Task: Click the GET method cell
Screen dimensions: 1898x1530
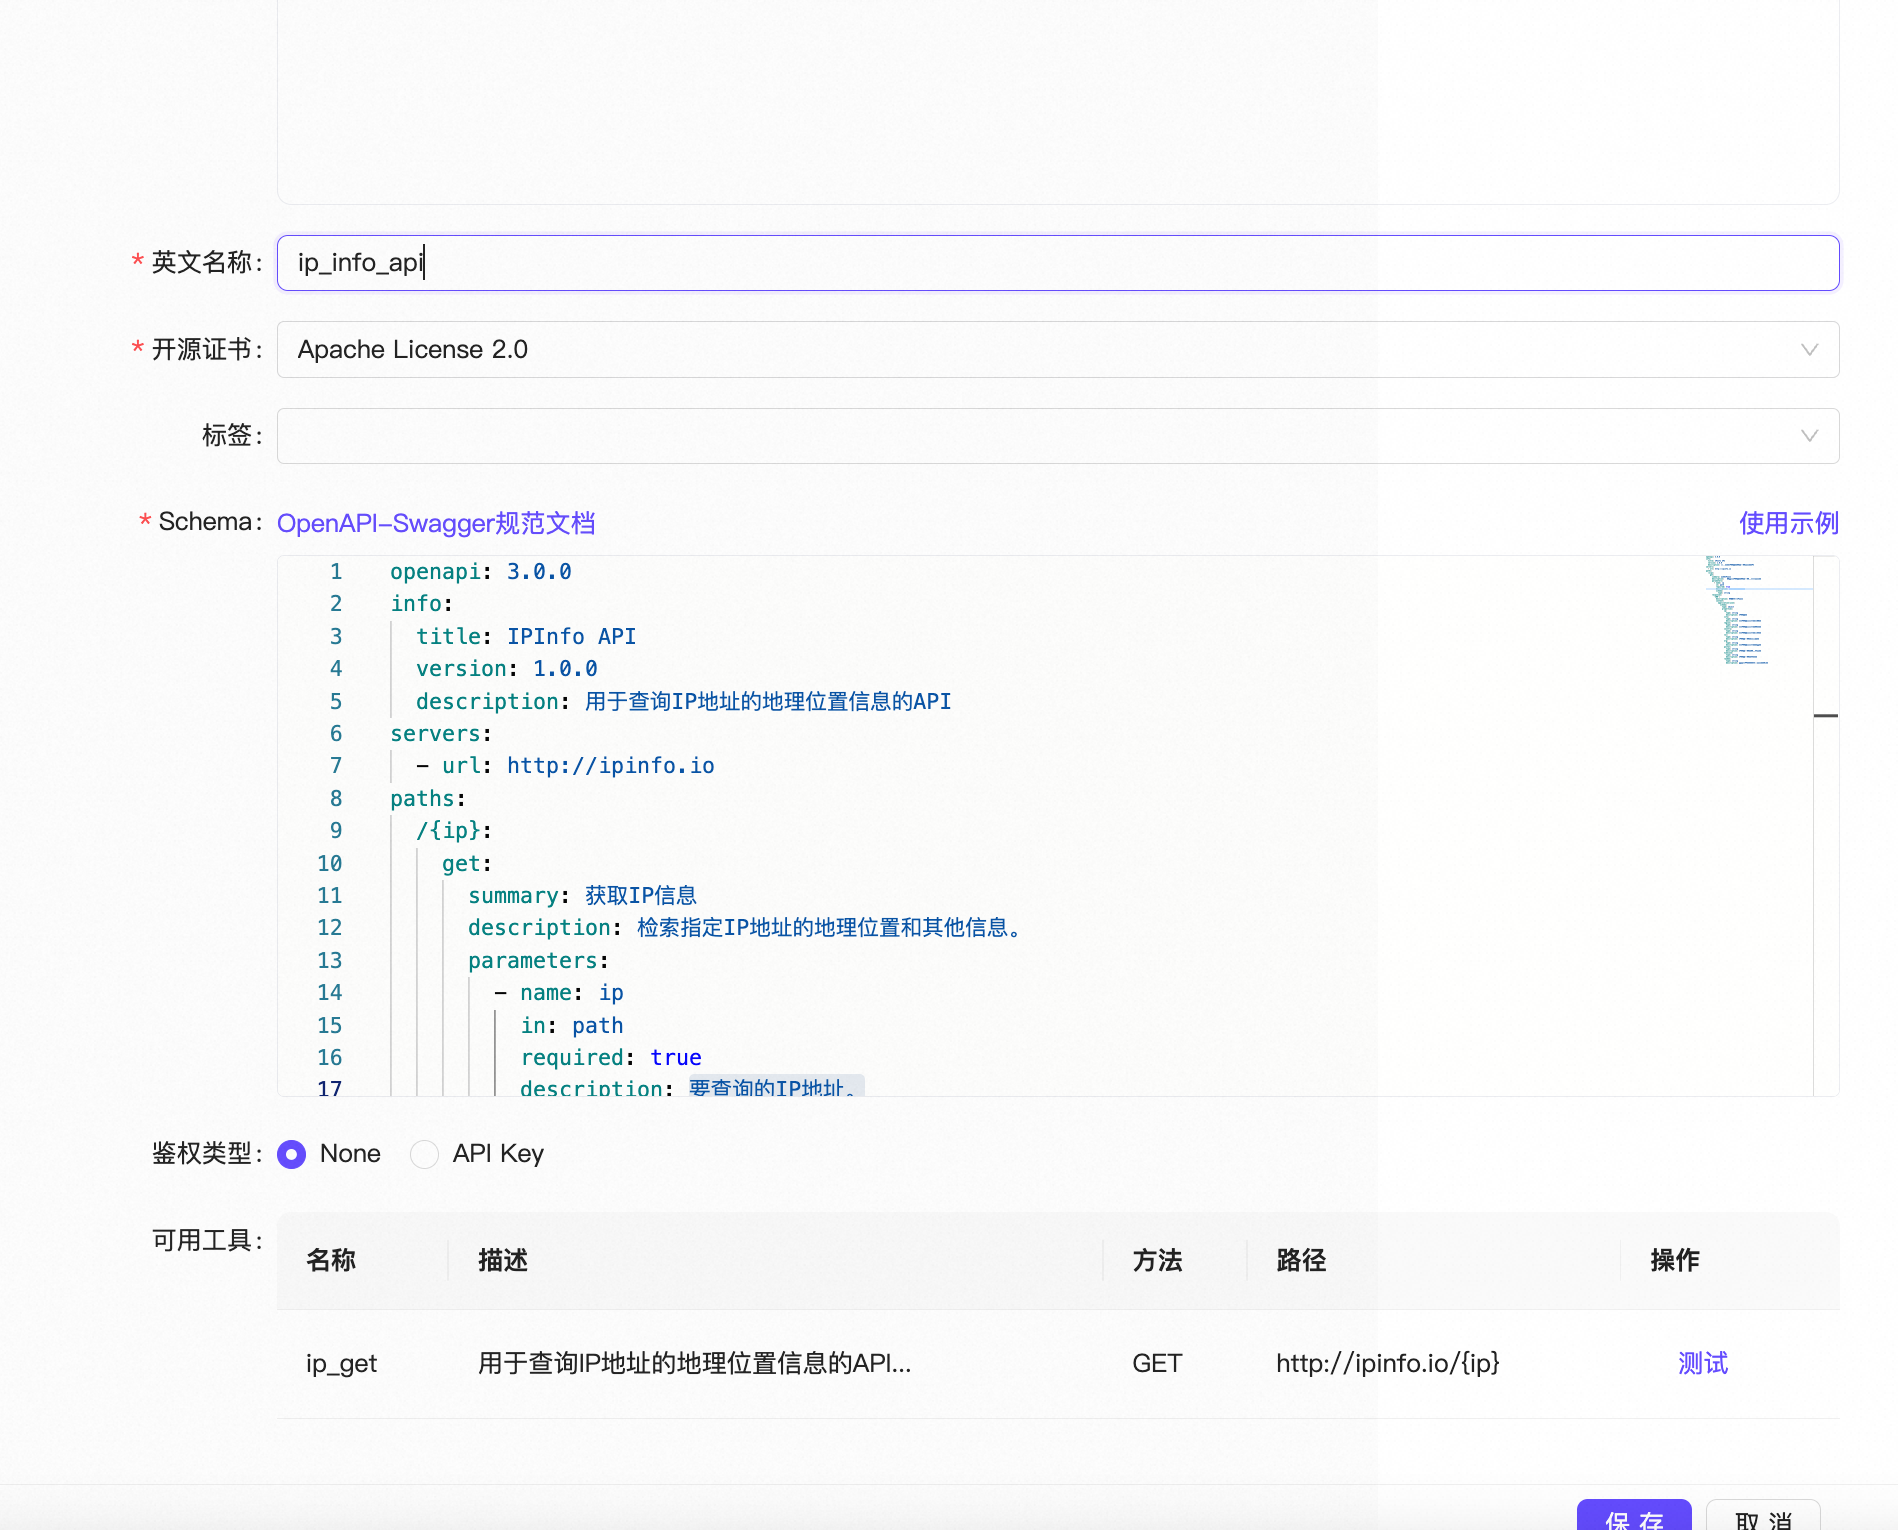Action: click(x=1157, y=1363)
